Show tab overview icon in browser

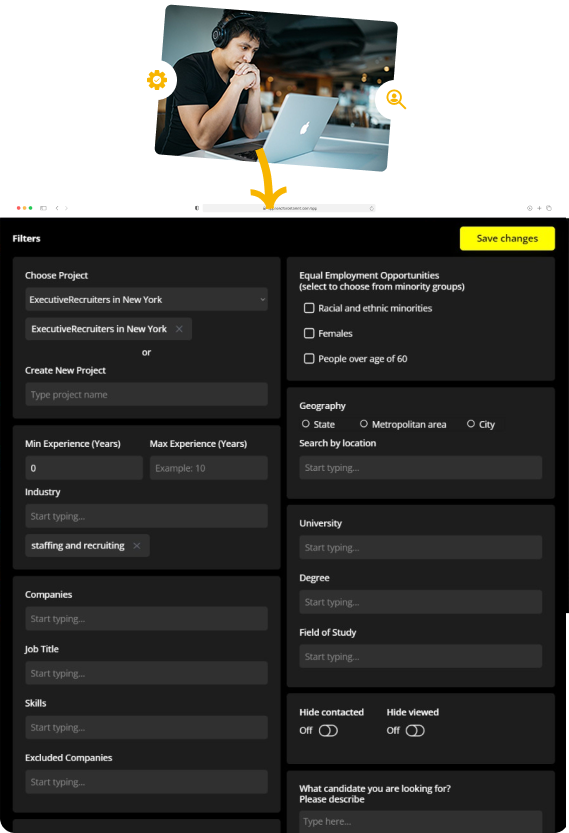coord(549,208)
